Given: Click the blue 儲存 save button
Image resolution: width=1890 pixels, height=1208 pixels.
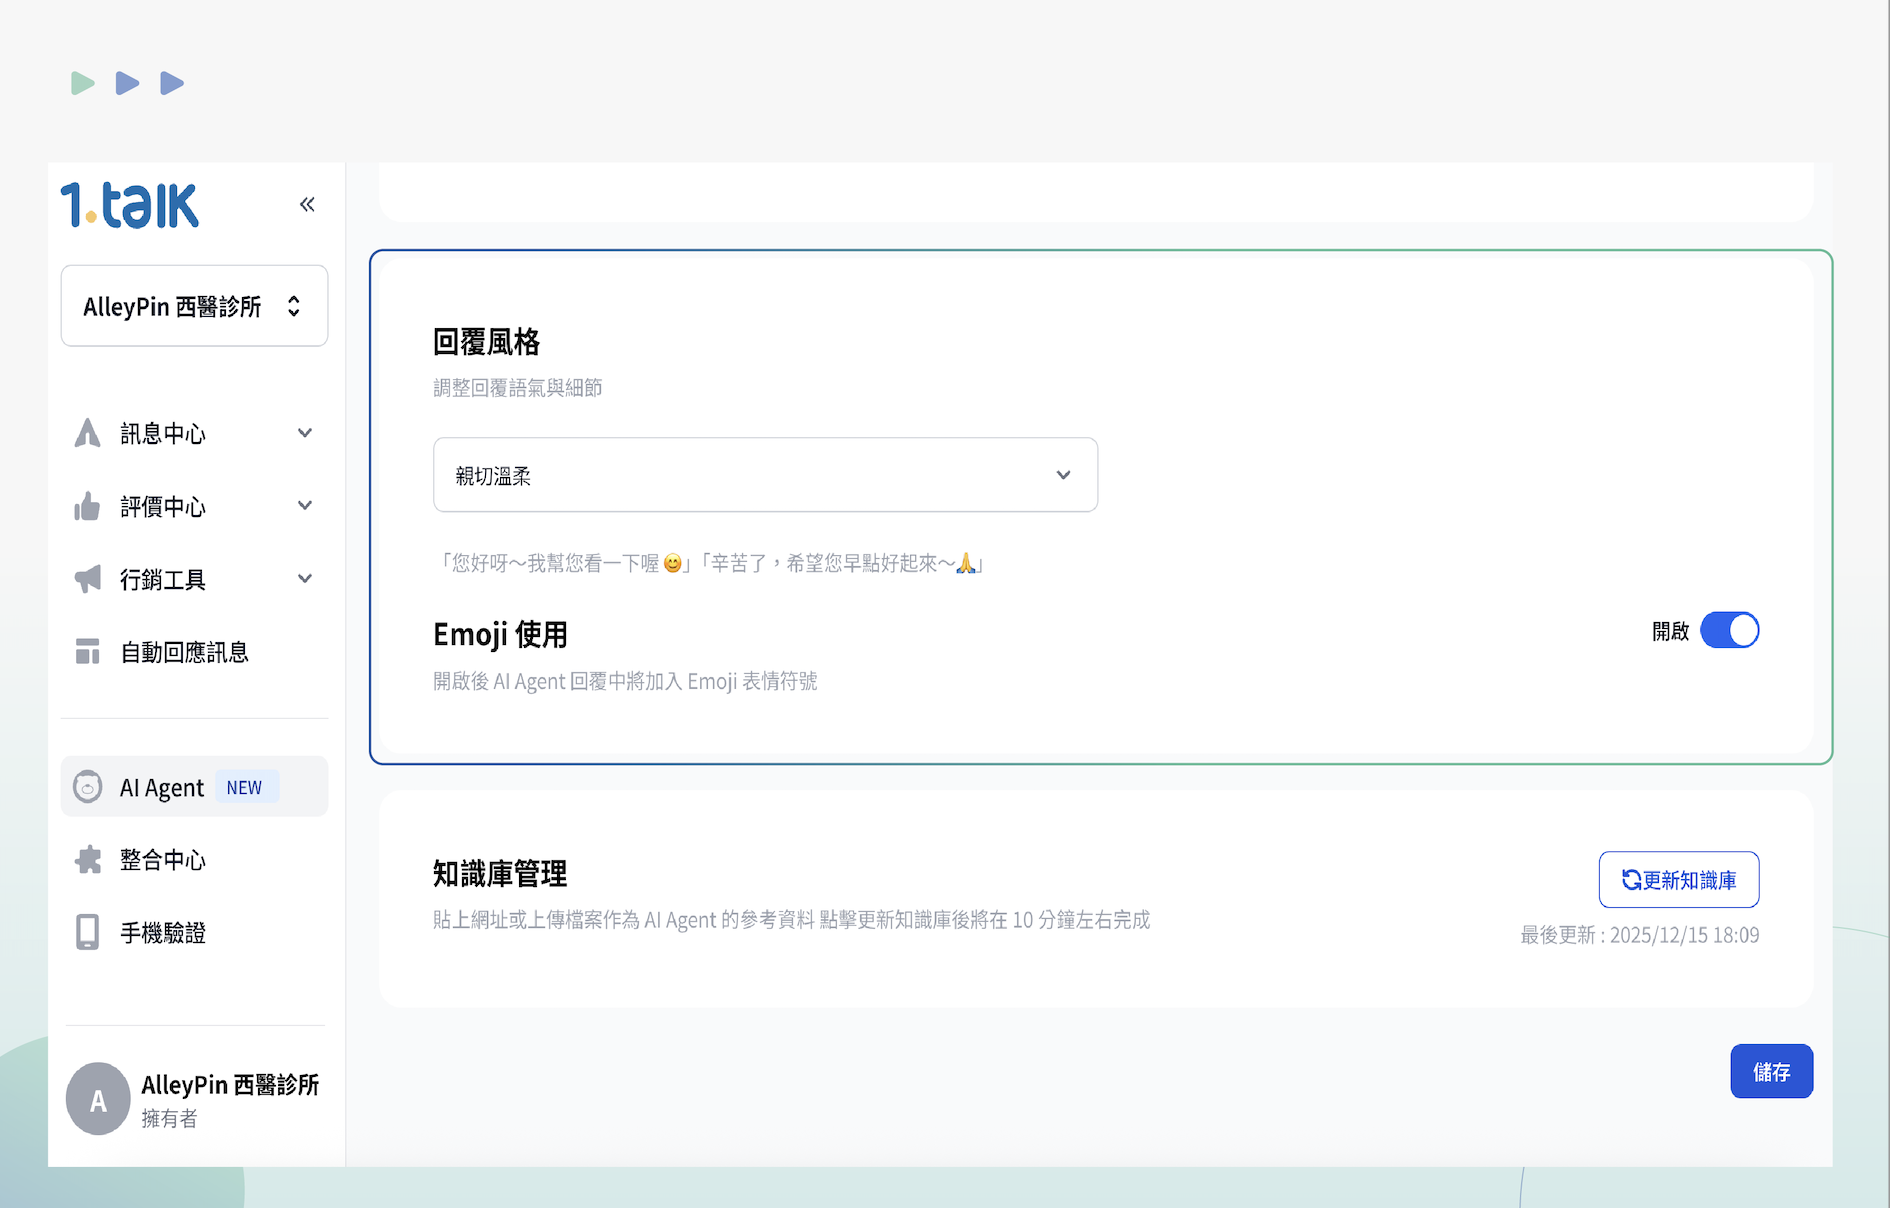Looking at the screenshot, I should [x=1771, y=1072].
